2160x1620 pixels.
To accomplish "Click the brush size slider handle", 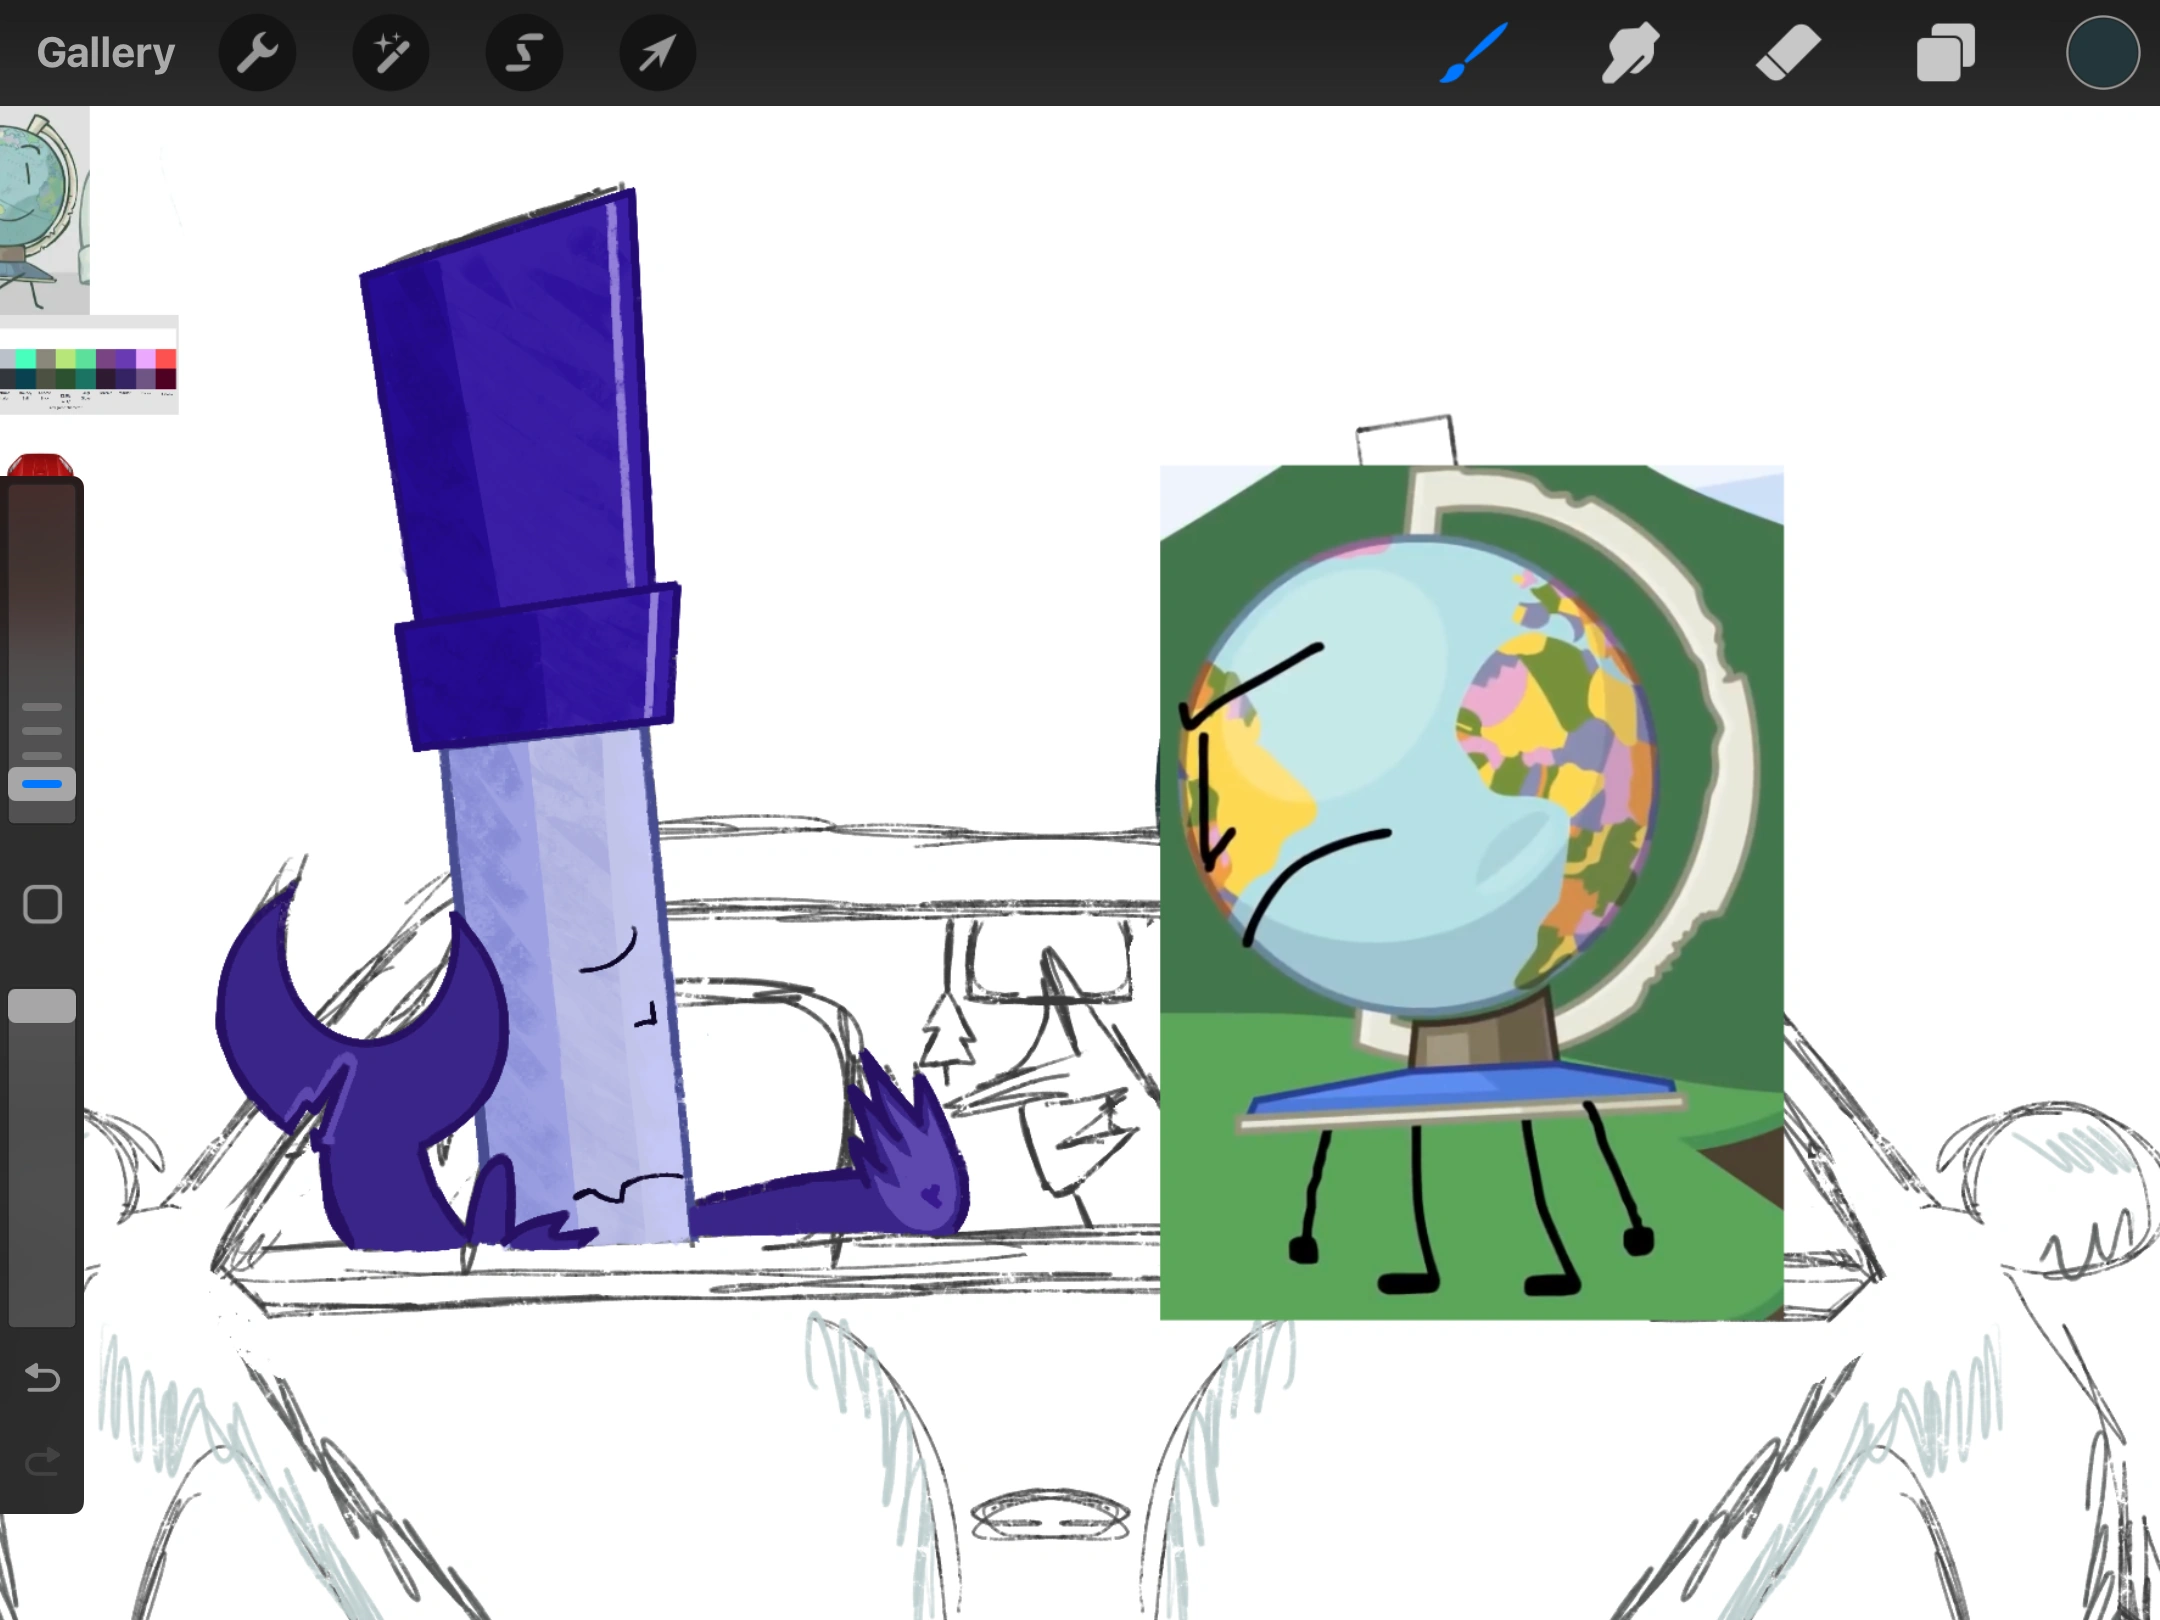I will tap(42, 784).
